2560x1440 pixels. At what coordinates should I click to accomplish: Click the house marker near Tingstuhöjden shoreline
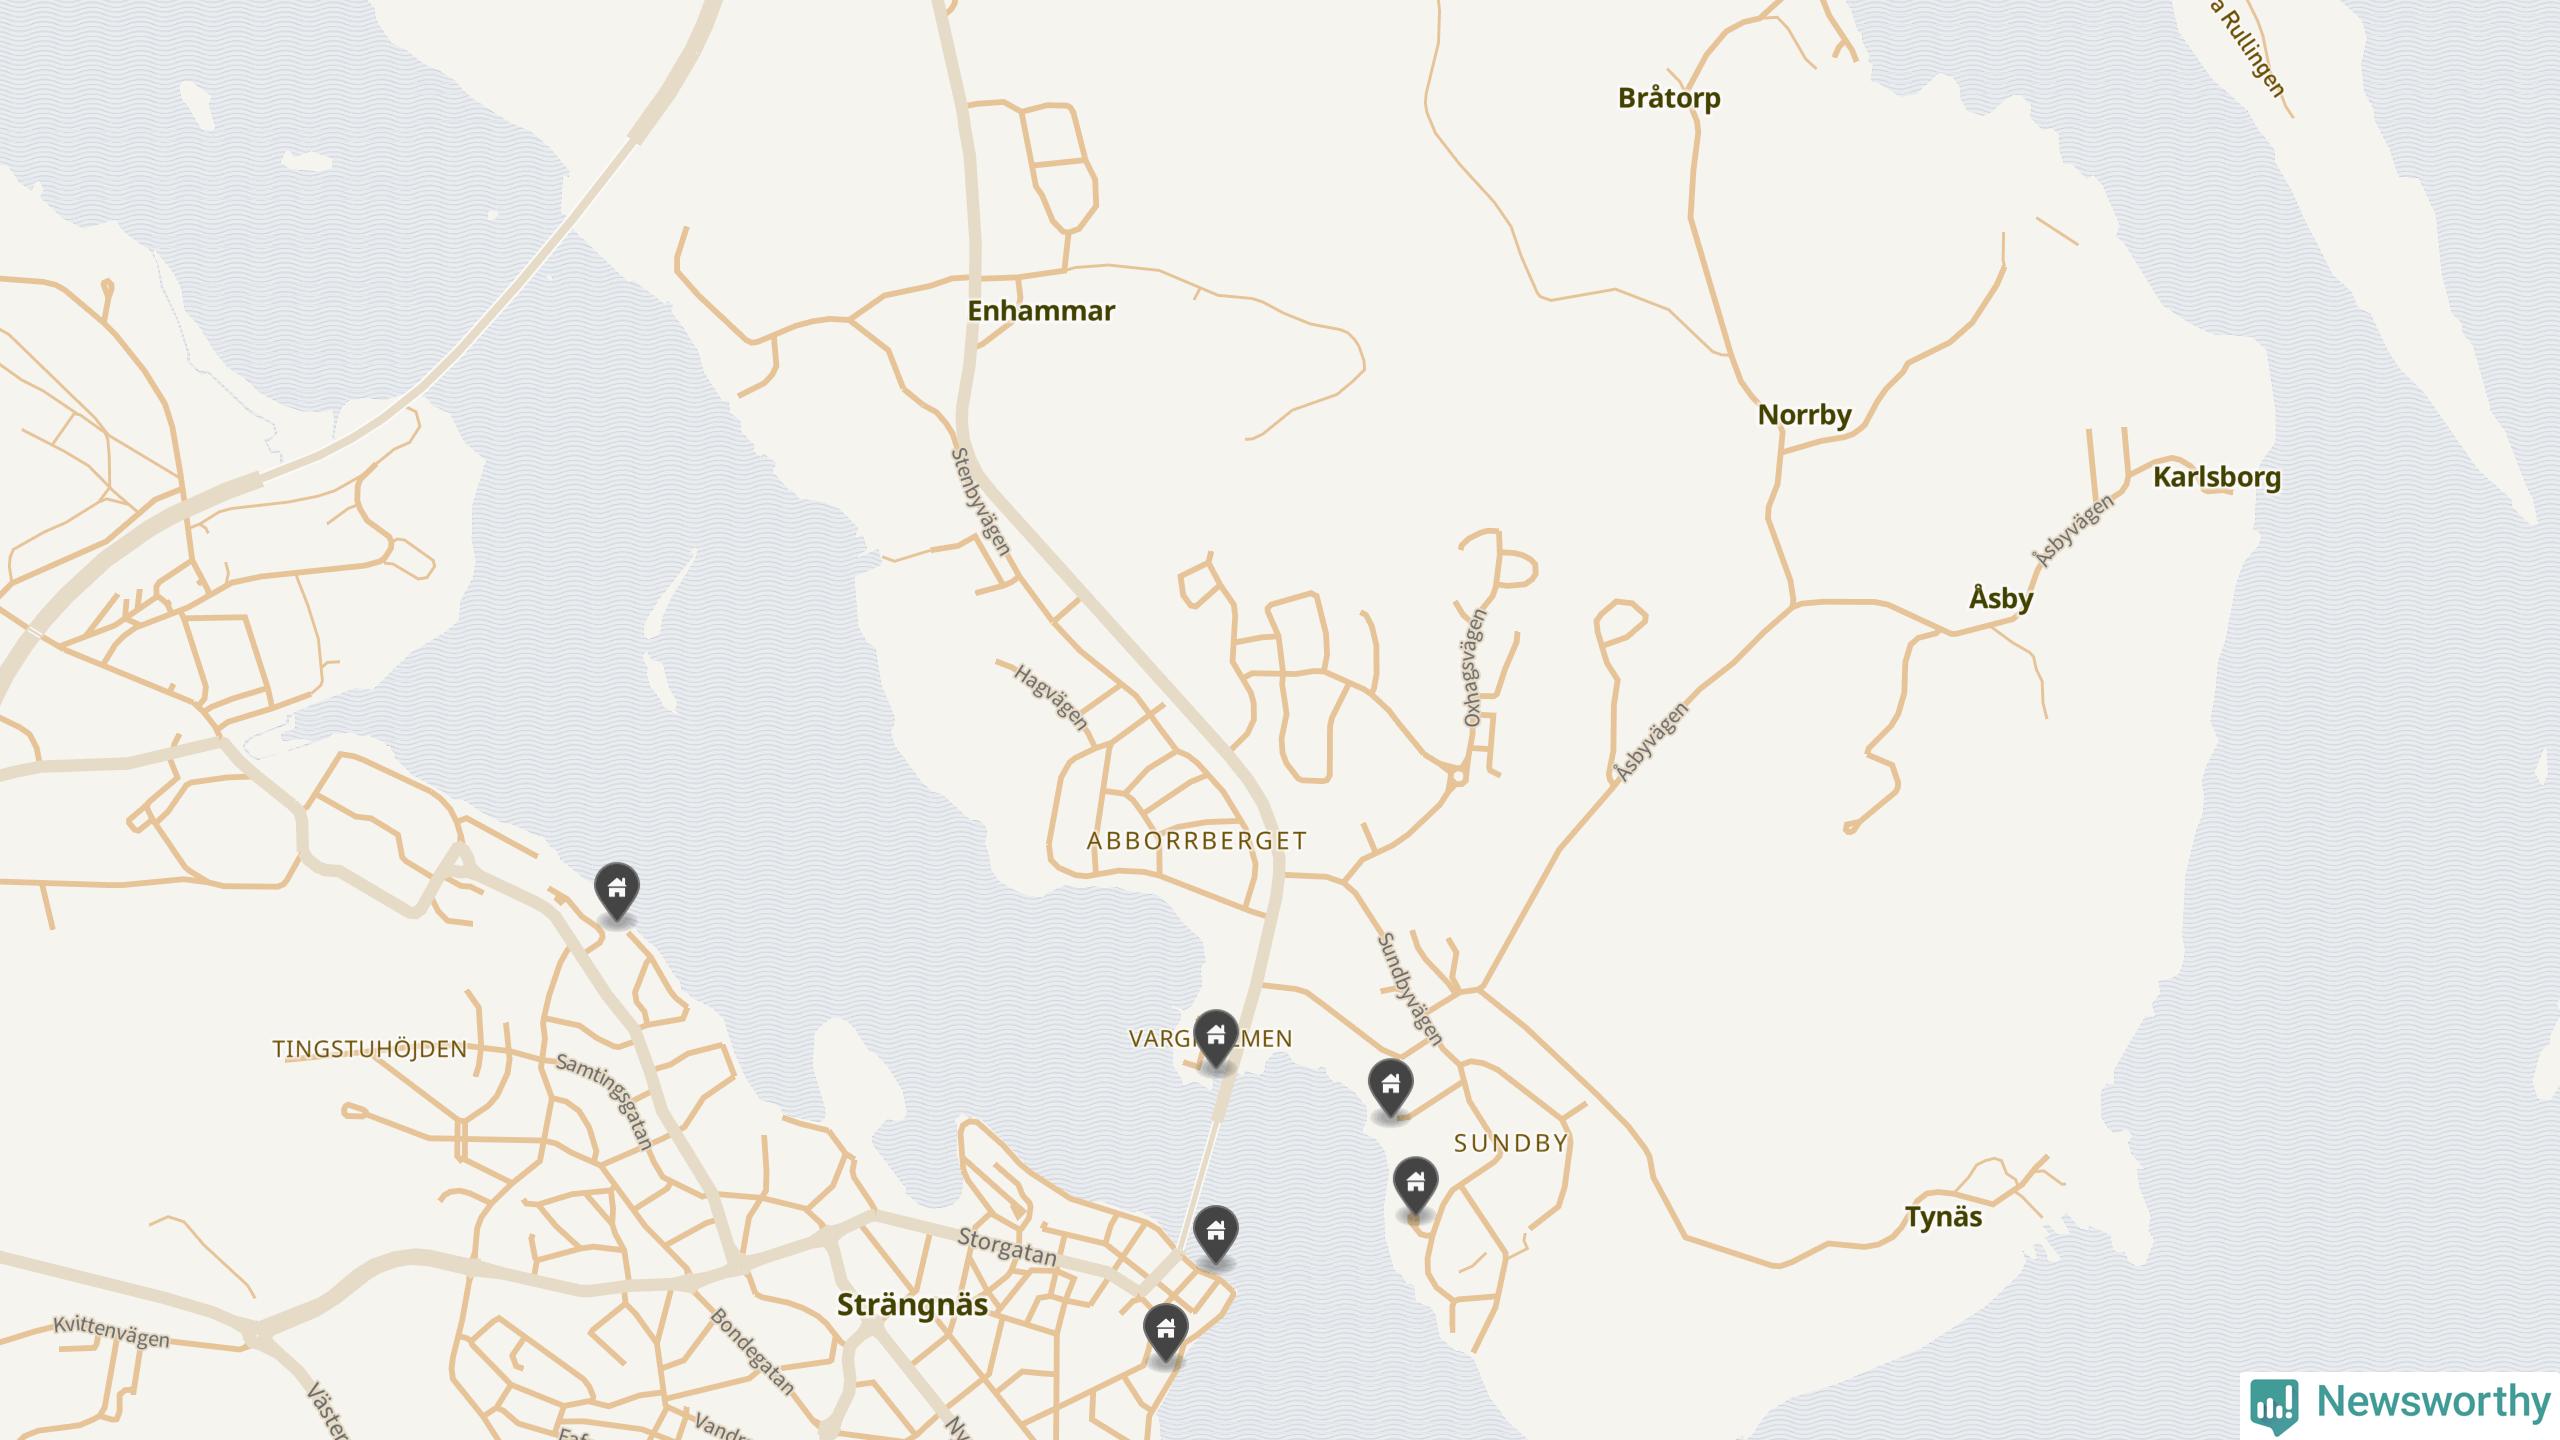617,891
